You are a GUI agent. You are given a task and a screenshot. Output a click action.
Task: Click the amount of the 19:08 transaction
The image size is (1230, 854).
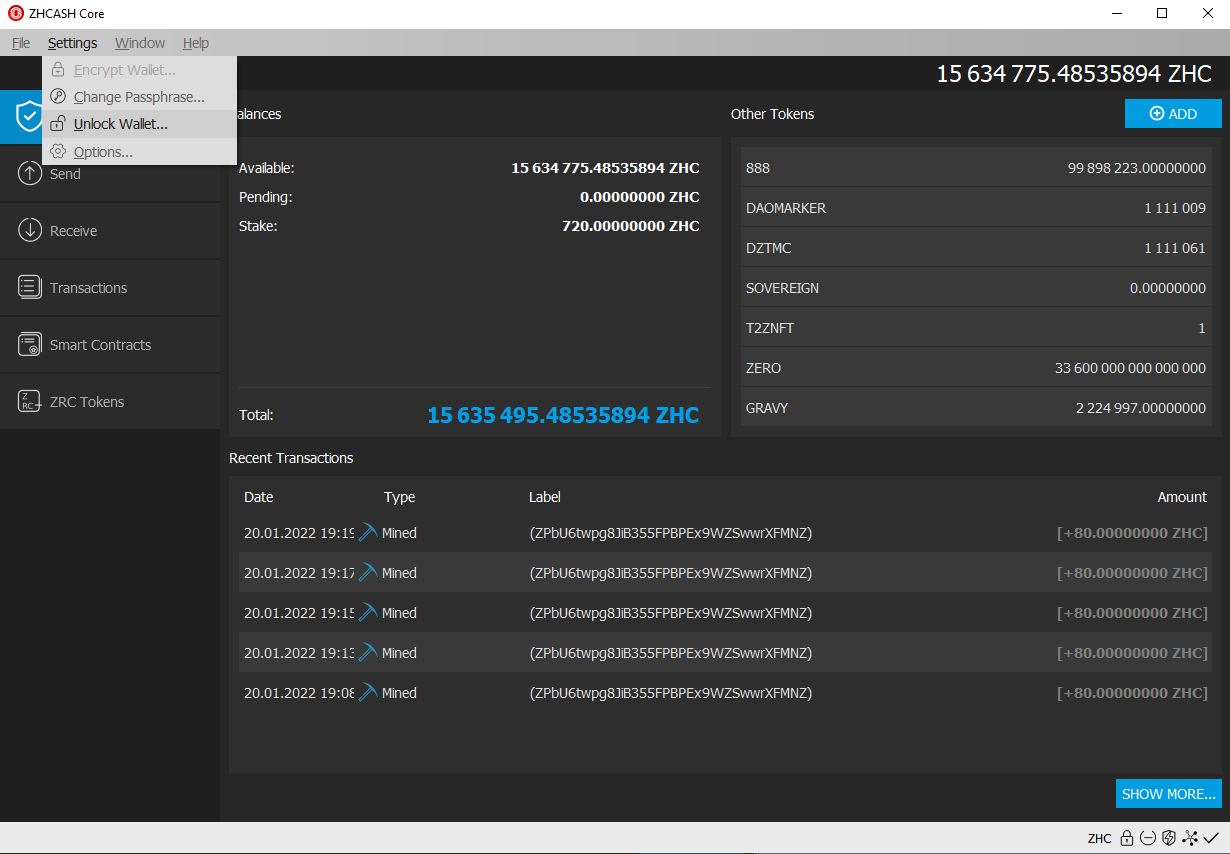(1132, 693)
